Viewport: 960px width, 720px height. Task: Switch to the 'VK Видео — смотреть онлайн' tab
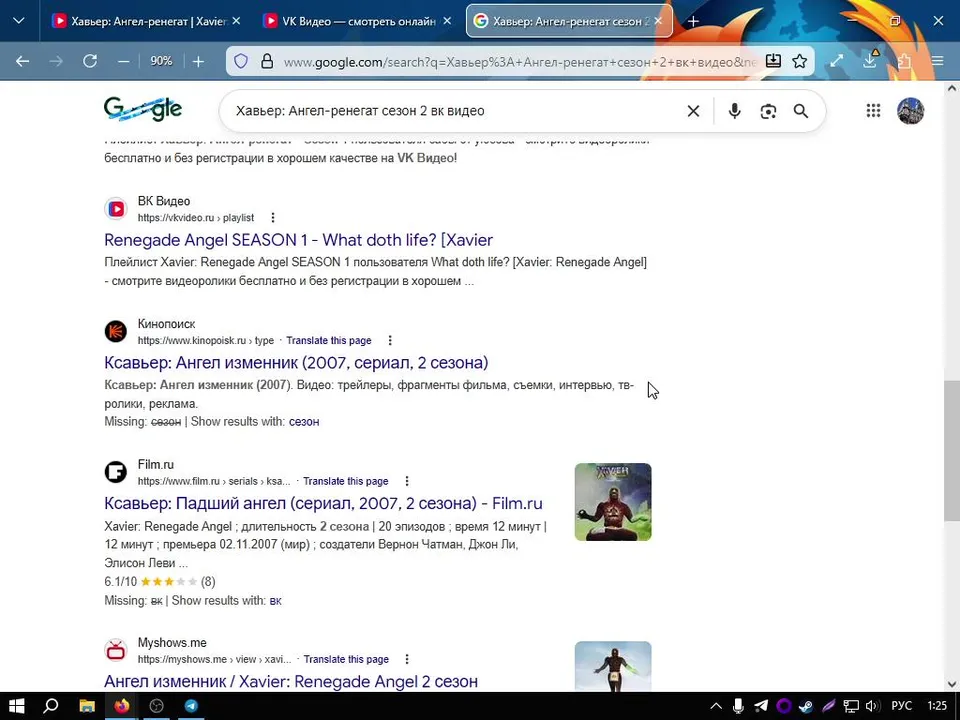coord(357,21)
